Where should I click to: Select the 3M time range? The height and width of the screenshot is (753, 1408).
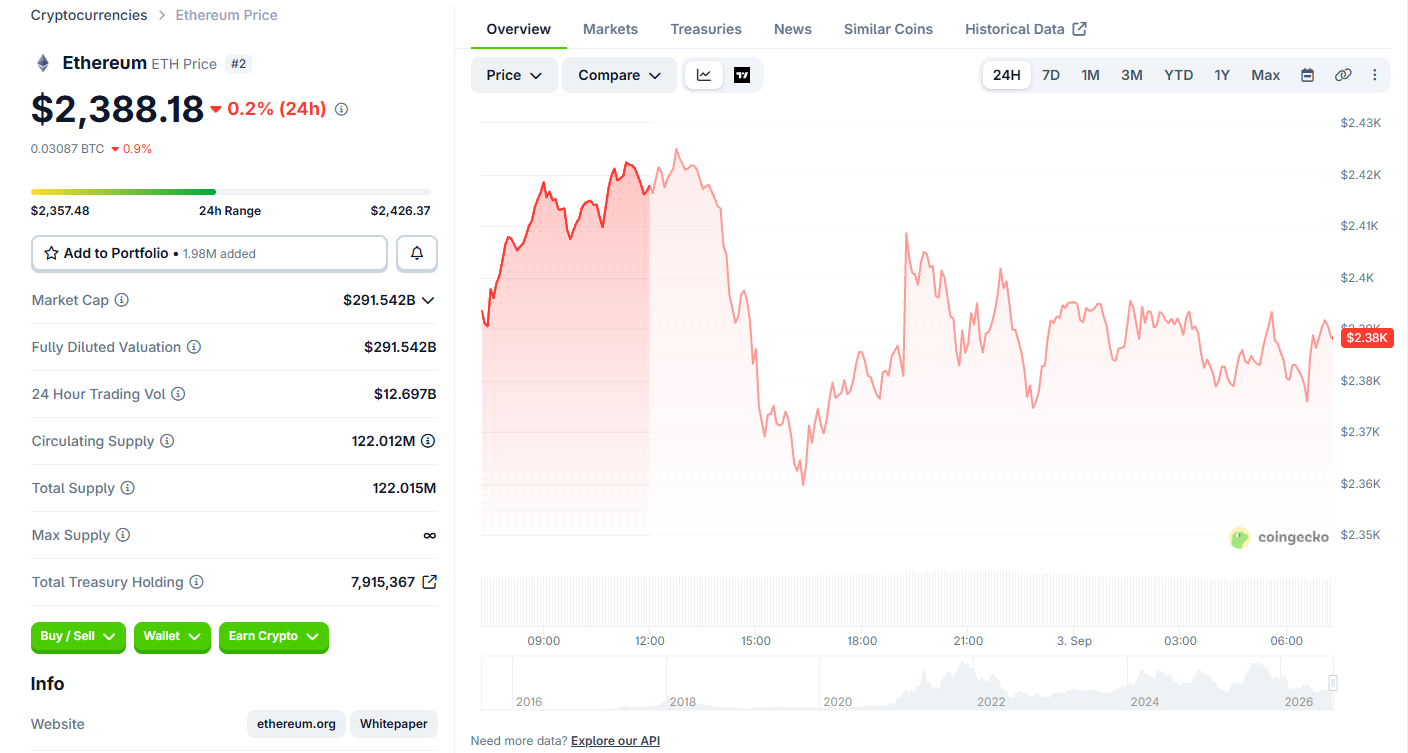[x=1132, y=75]
